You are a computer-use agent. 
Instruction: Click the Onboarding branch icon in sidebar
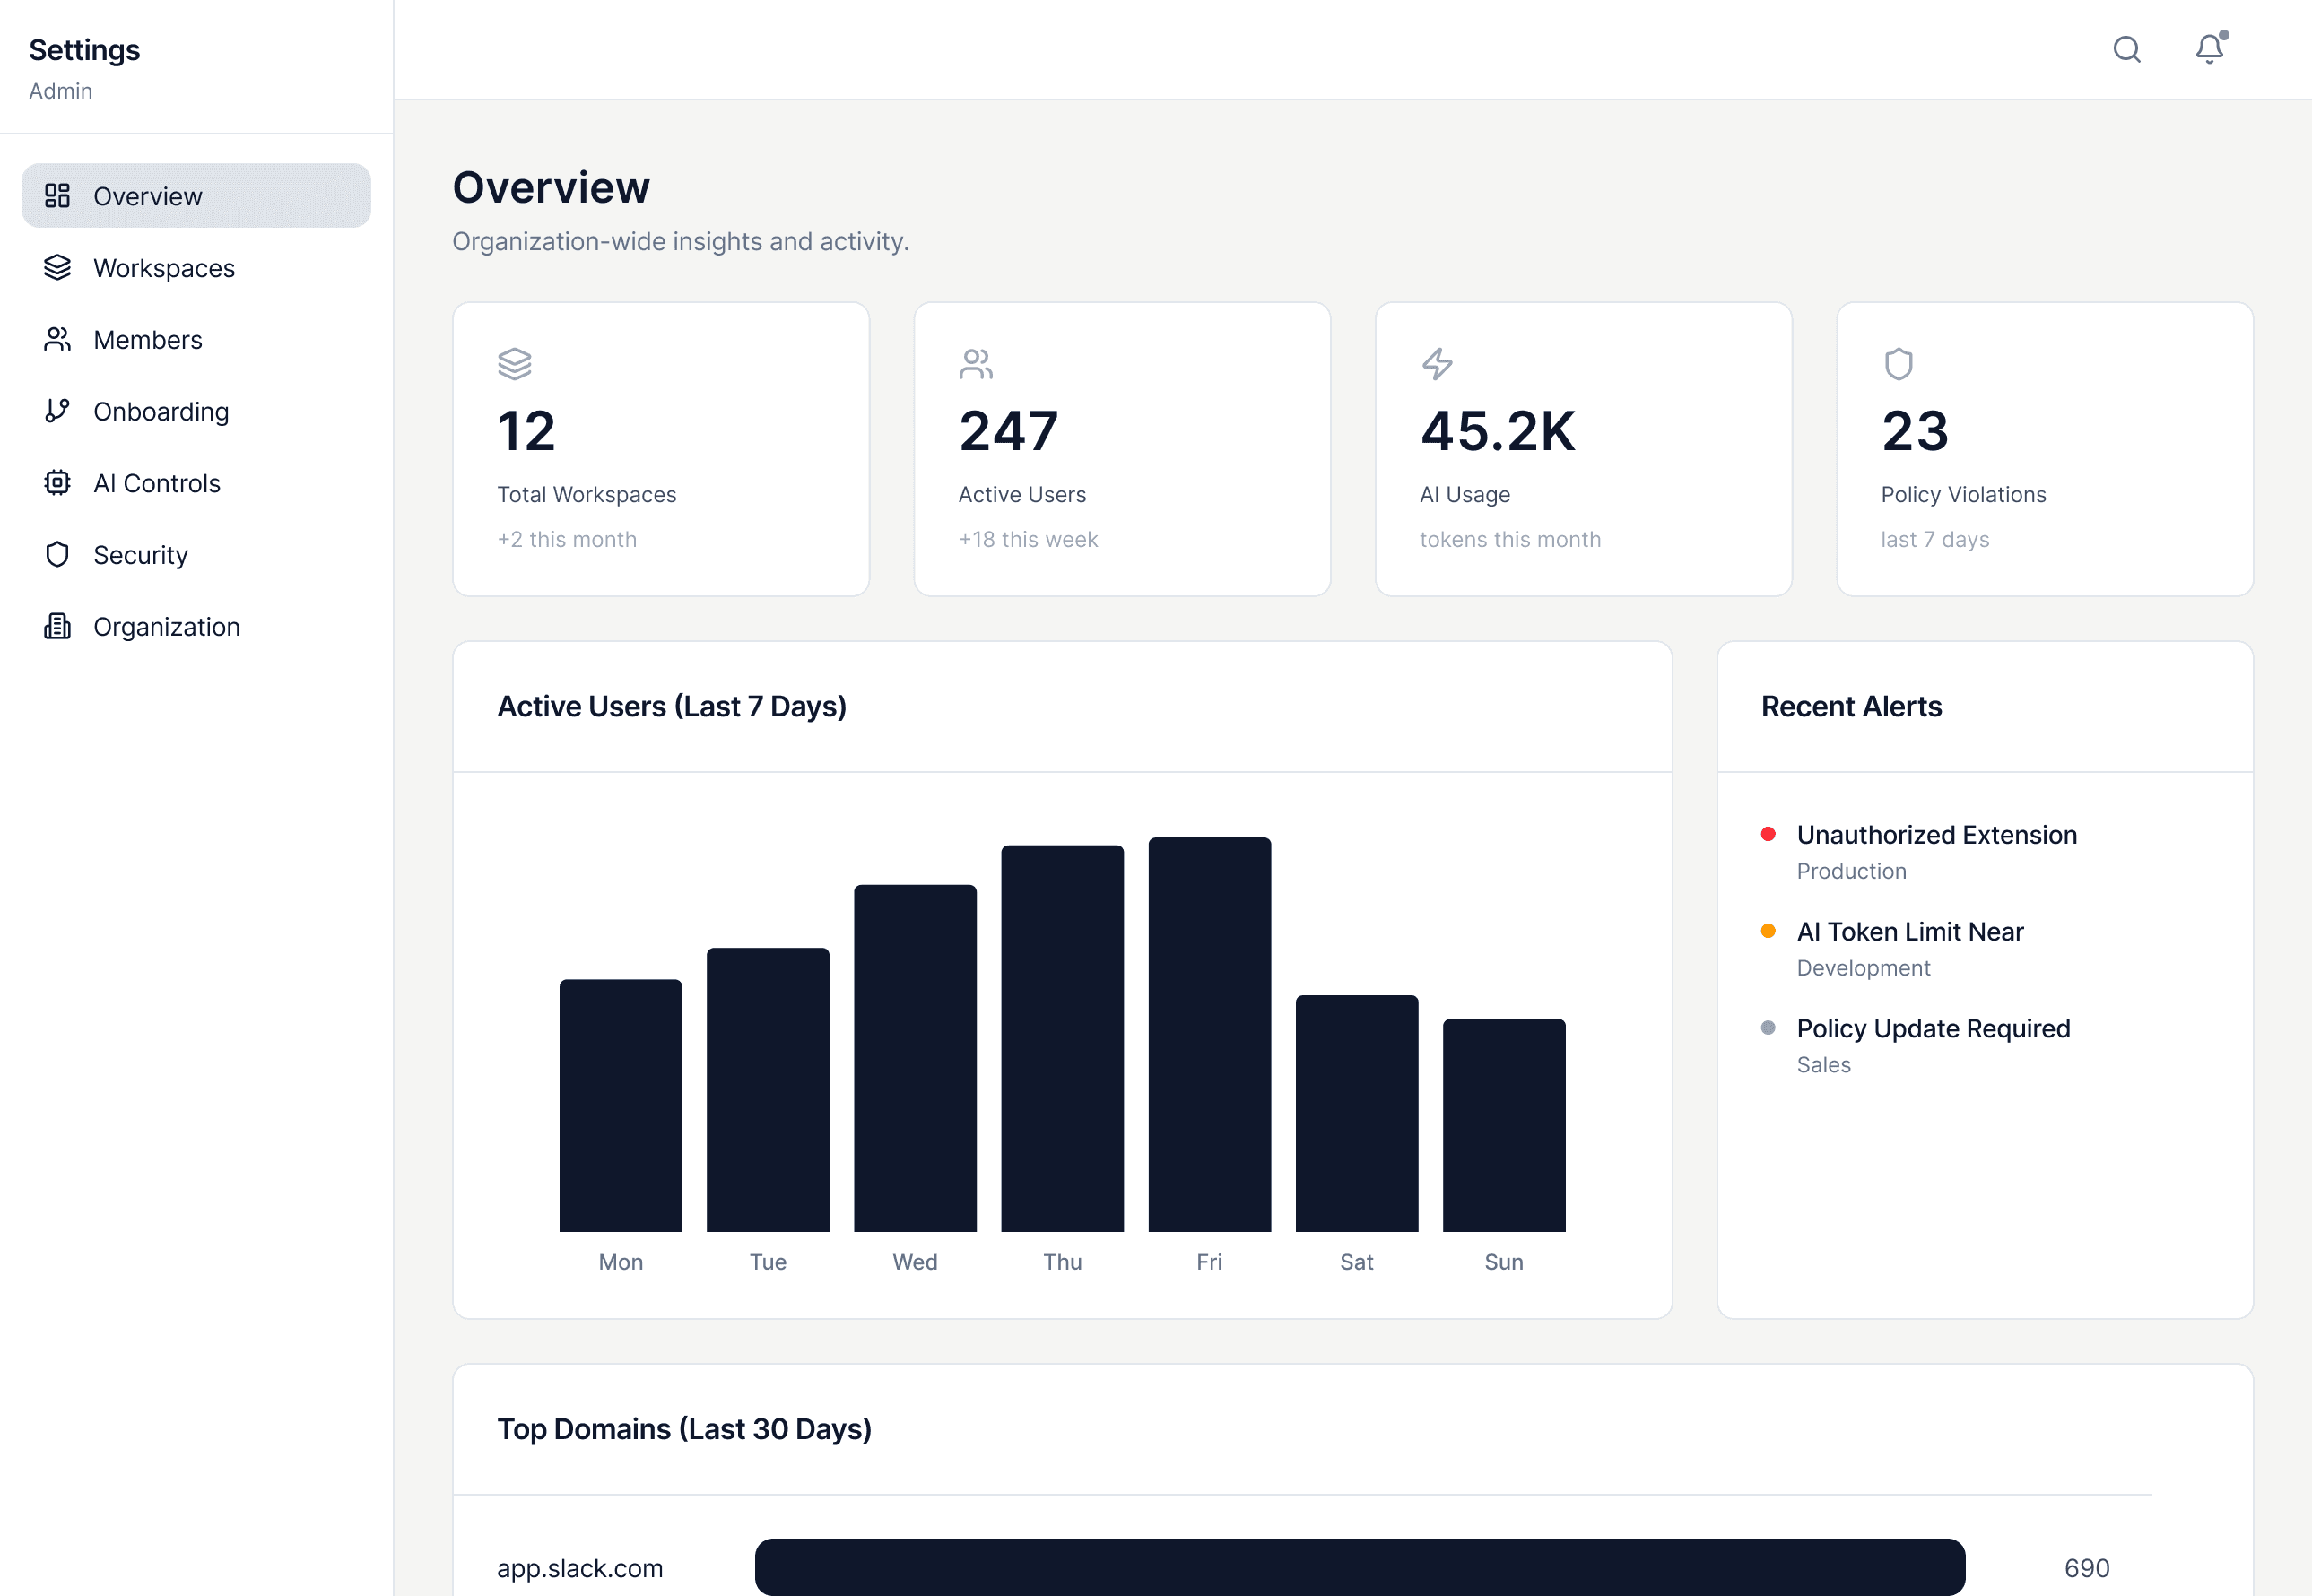(x=57, y=411)
